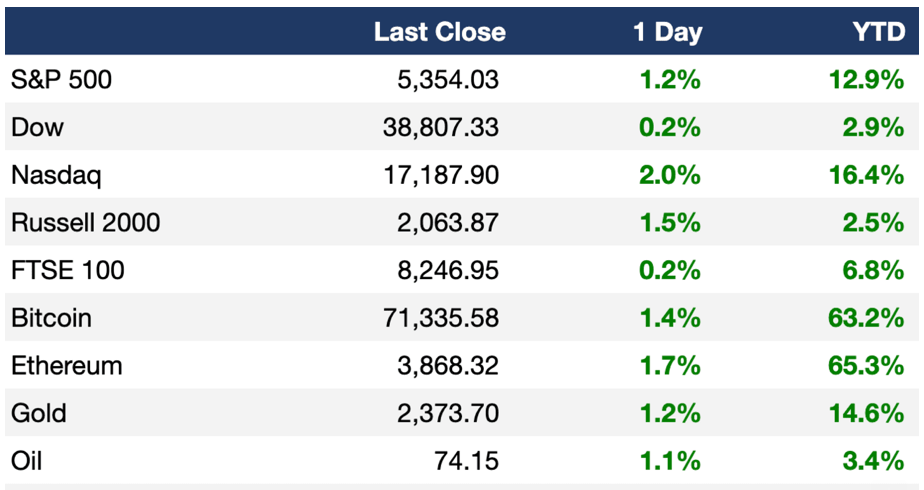
Task: Select the Russell 2000 row label
Action: [x=85, y=223]
